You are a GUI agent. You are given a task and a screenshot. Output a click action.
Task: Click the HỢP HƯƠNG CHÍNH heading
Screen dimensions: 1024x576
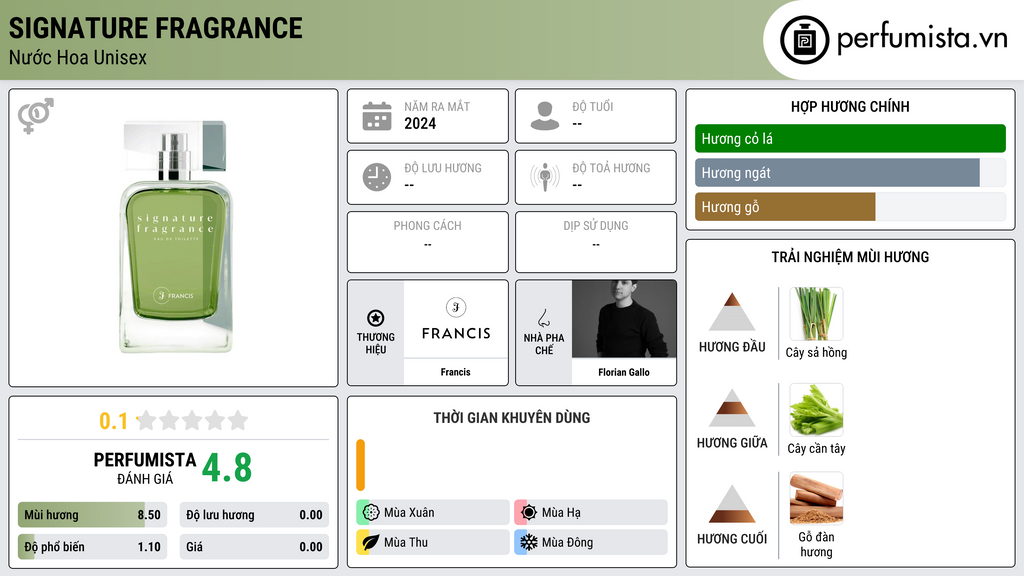(850, 106)
